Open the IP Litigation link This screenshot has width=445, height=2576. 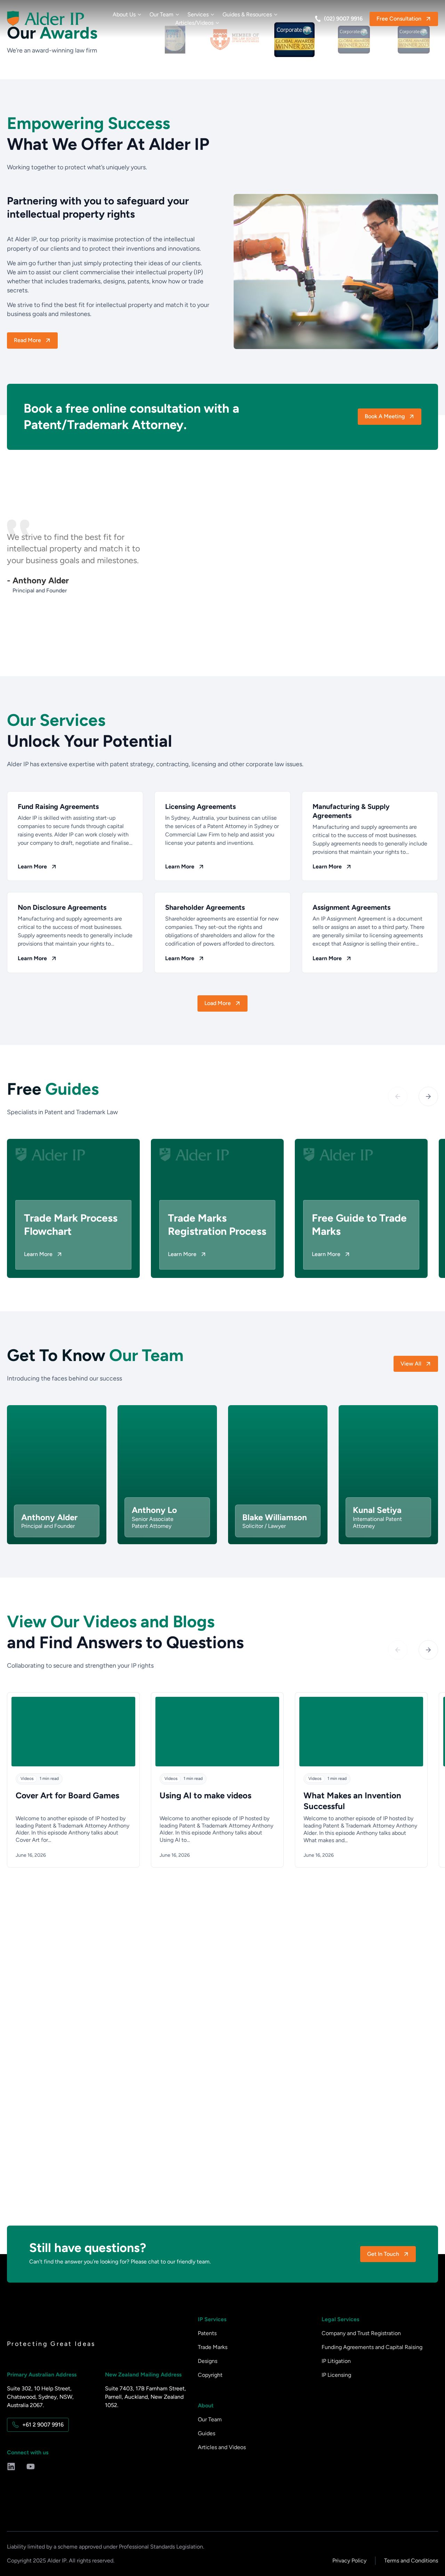click(x=336, y=2361)
